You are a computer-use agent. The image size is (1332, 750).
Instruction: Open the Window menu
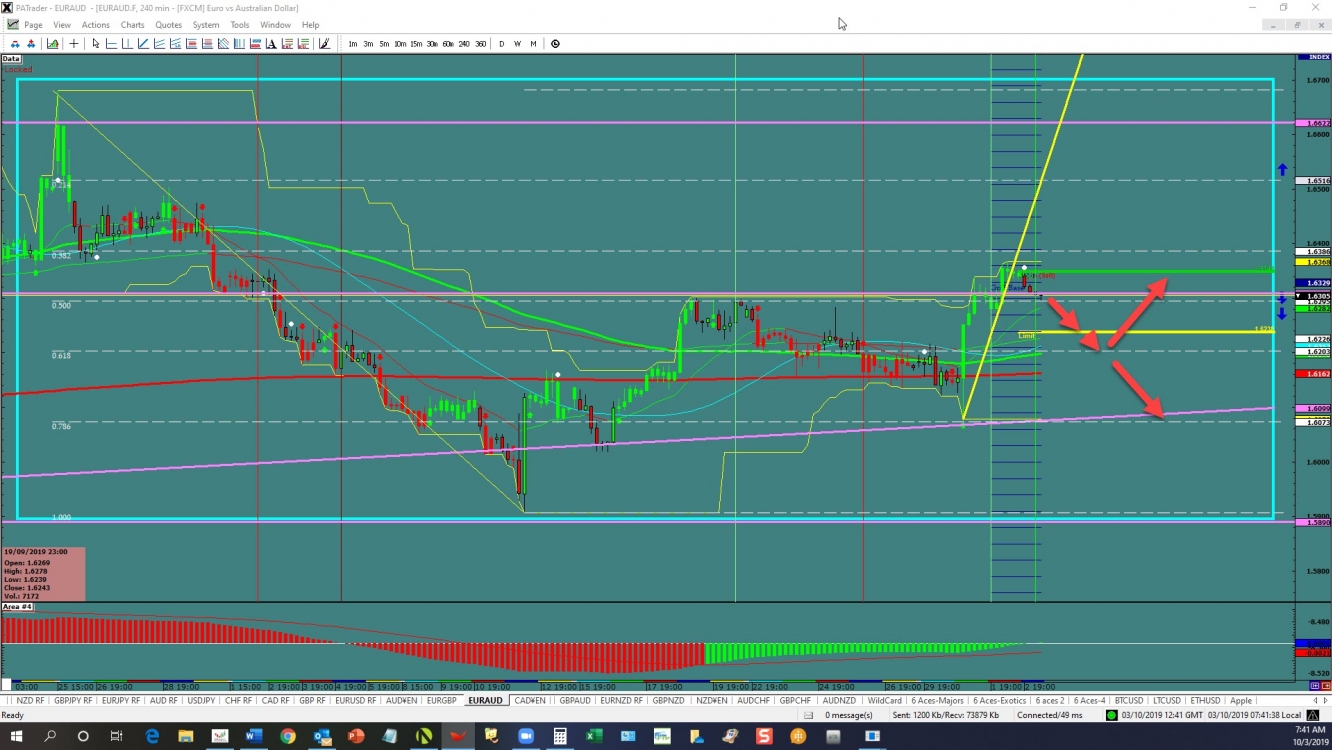275,25
